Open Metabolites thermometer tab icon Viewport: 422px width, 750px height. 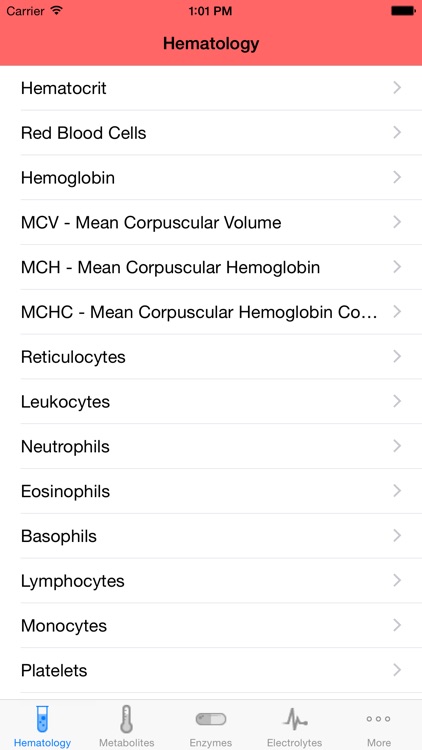(x=126, y=719)
